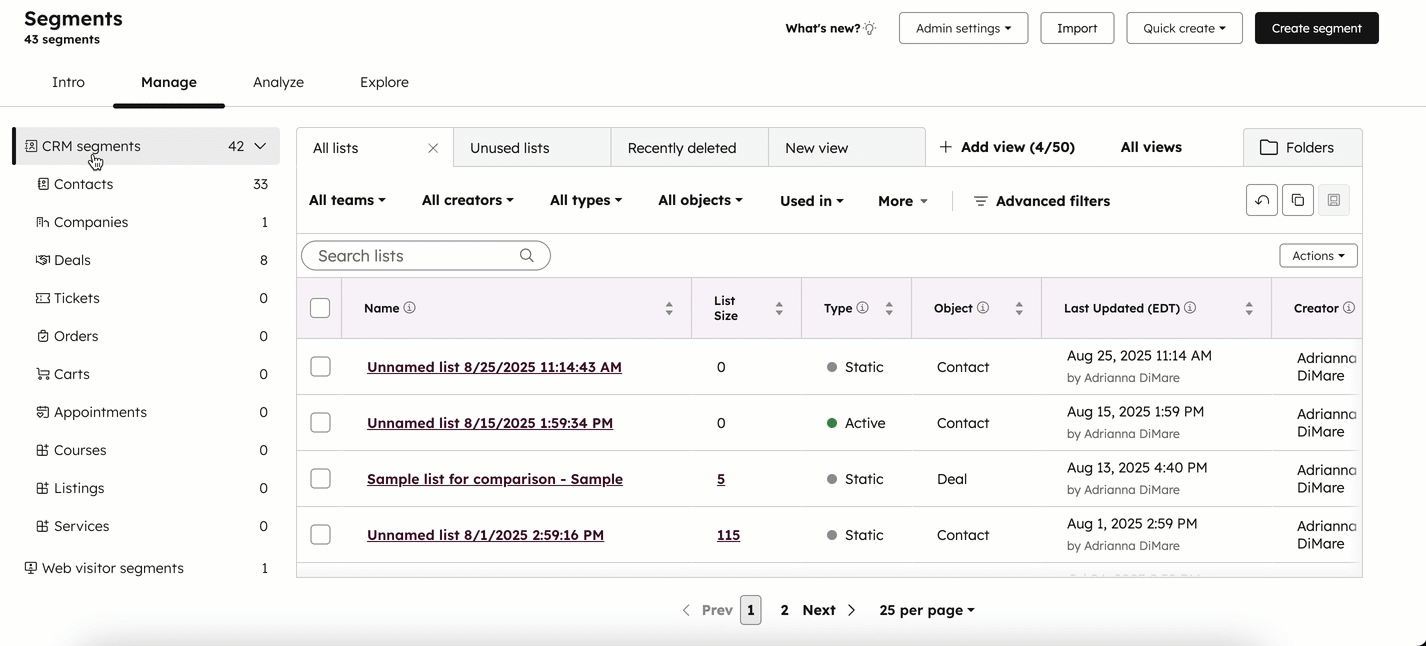Select the Unused lists view tab
This screenshot has width=1426, height=646.
click(509, 147)
